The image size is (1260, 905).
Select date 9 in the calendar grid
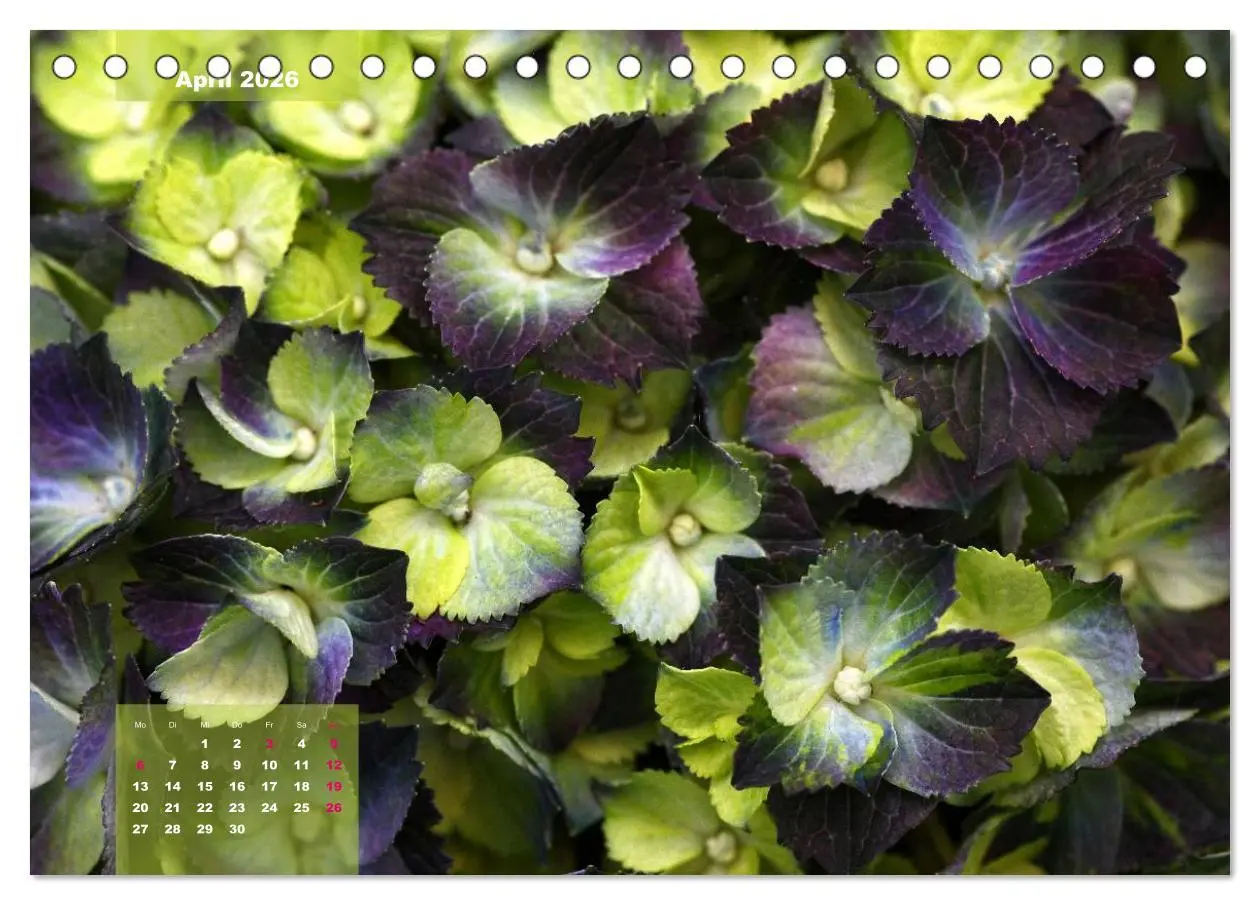(x=237, y=765)
